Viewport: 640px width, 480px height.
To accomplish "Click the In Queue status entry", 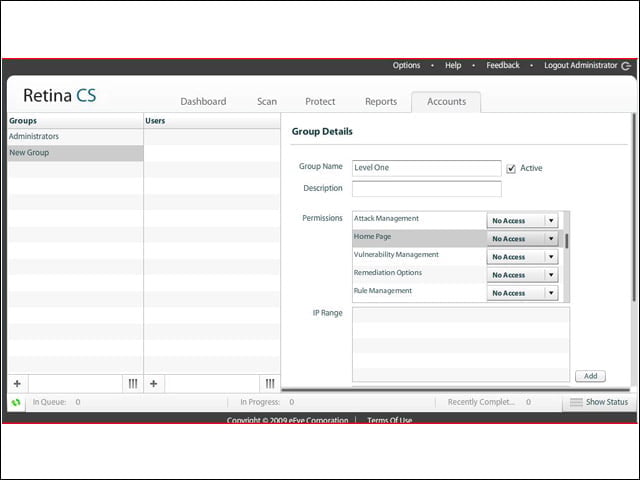I will (56, 402).
